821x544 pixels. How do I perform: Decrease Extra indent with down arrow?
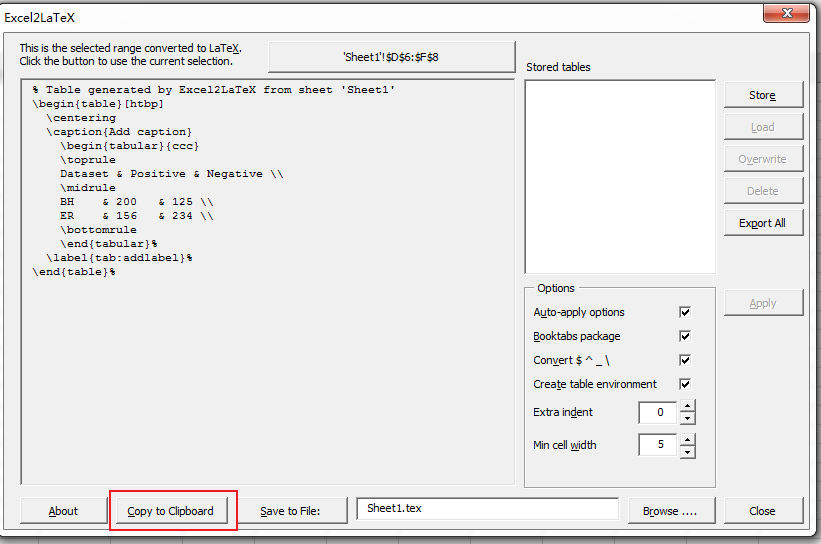tap(687, 418)
